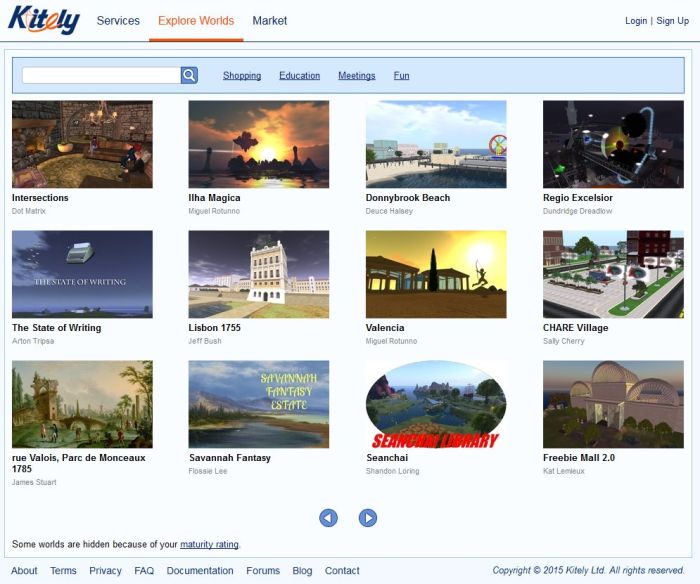Click owner name Sally Cherry
700x584 pixels.
(563, 341)
